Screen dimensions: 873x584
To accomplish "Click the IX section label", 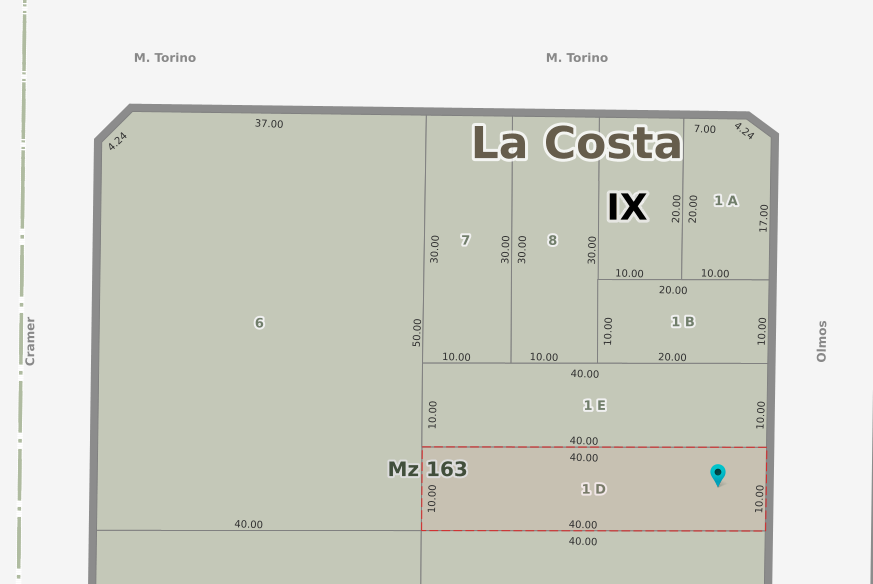I will 627,207.
